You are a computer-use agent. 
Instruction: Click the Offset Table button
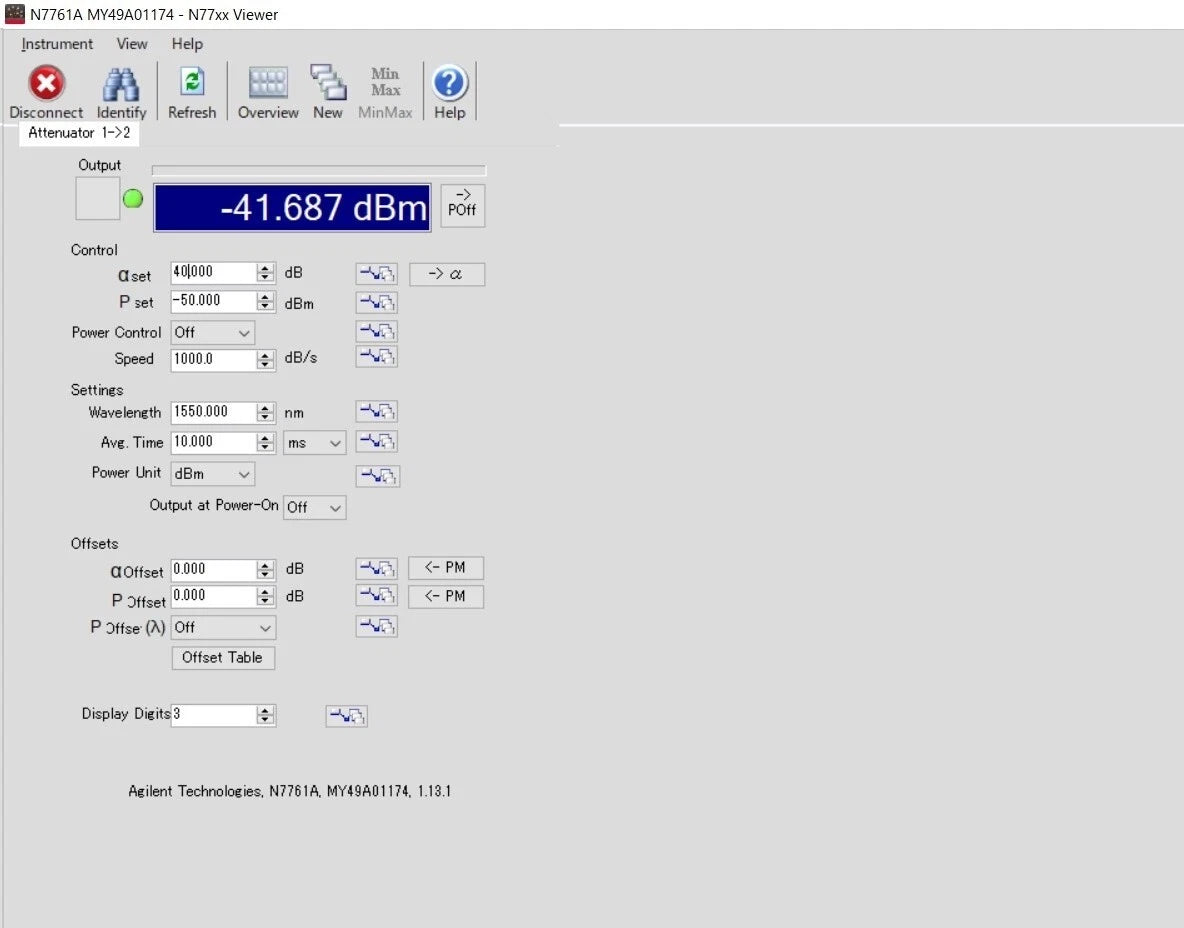223,658
